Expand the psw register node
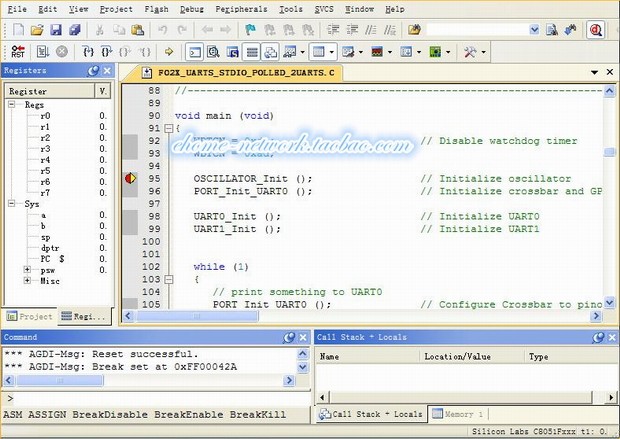Image resolution: width=620 pixels, height=439 pixels. point(27,270)
